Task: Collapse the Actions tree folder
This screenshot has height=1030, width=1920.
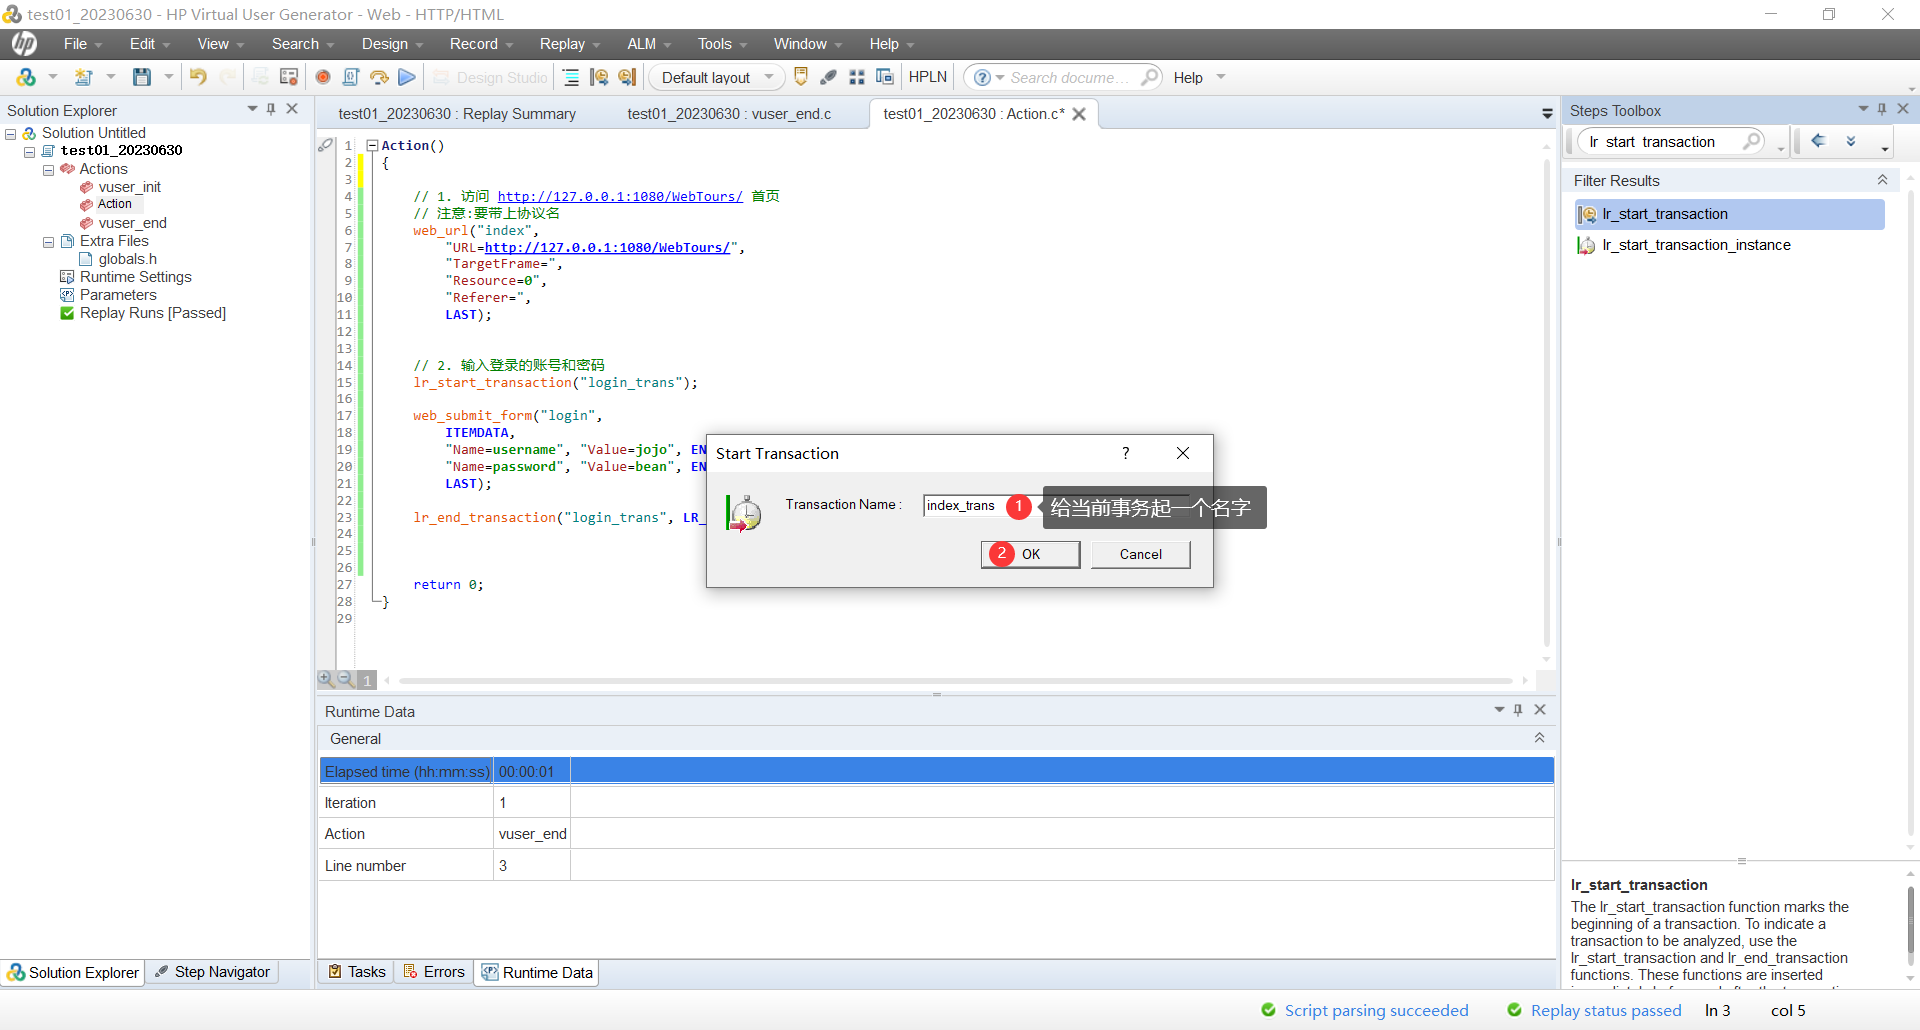Action: pyautogui.click(x=48, y=170)
